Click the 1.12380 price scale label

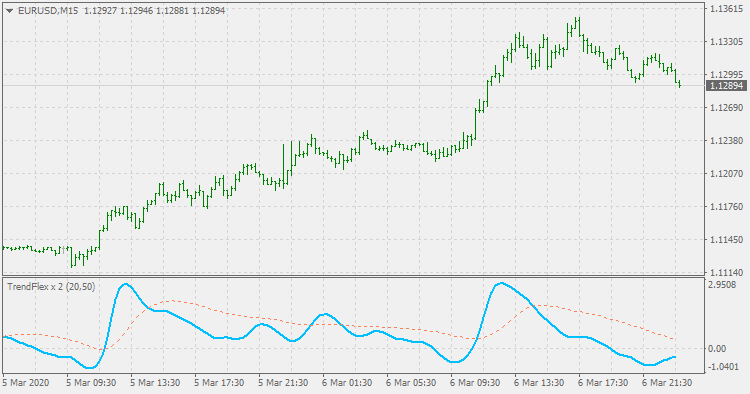727,141
